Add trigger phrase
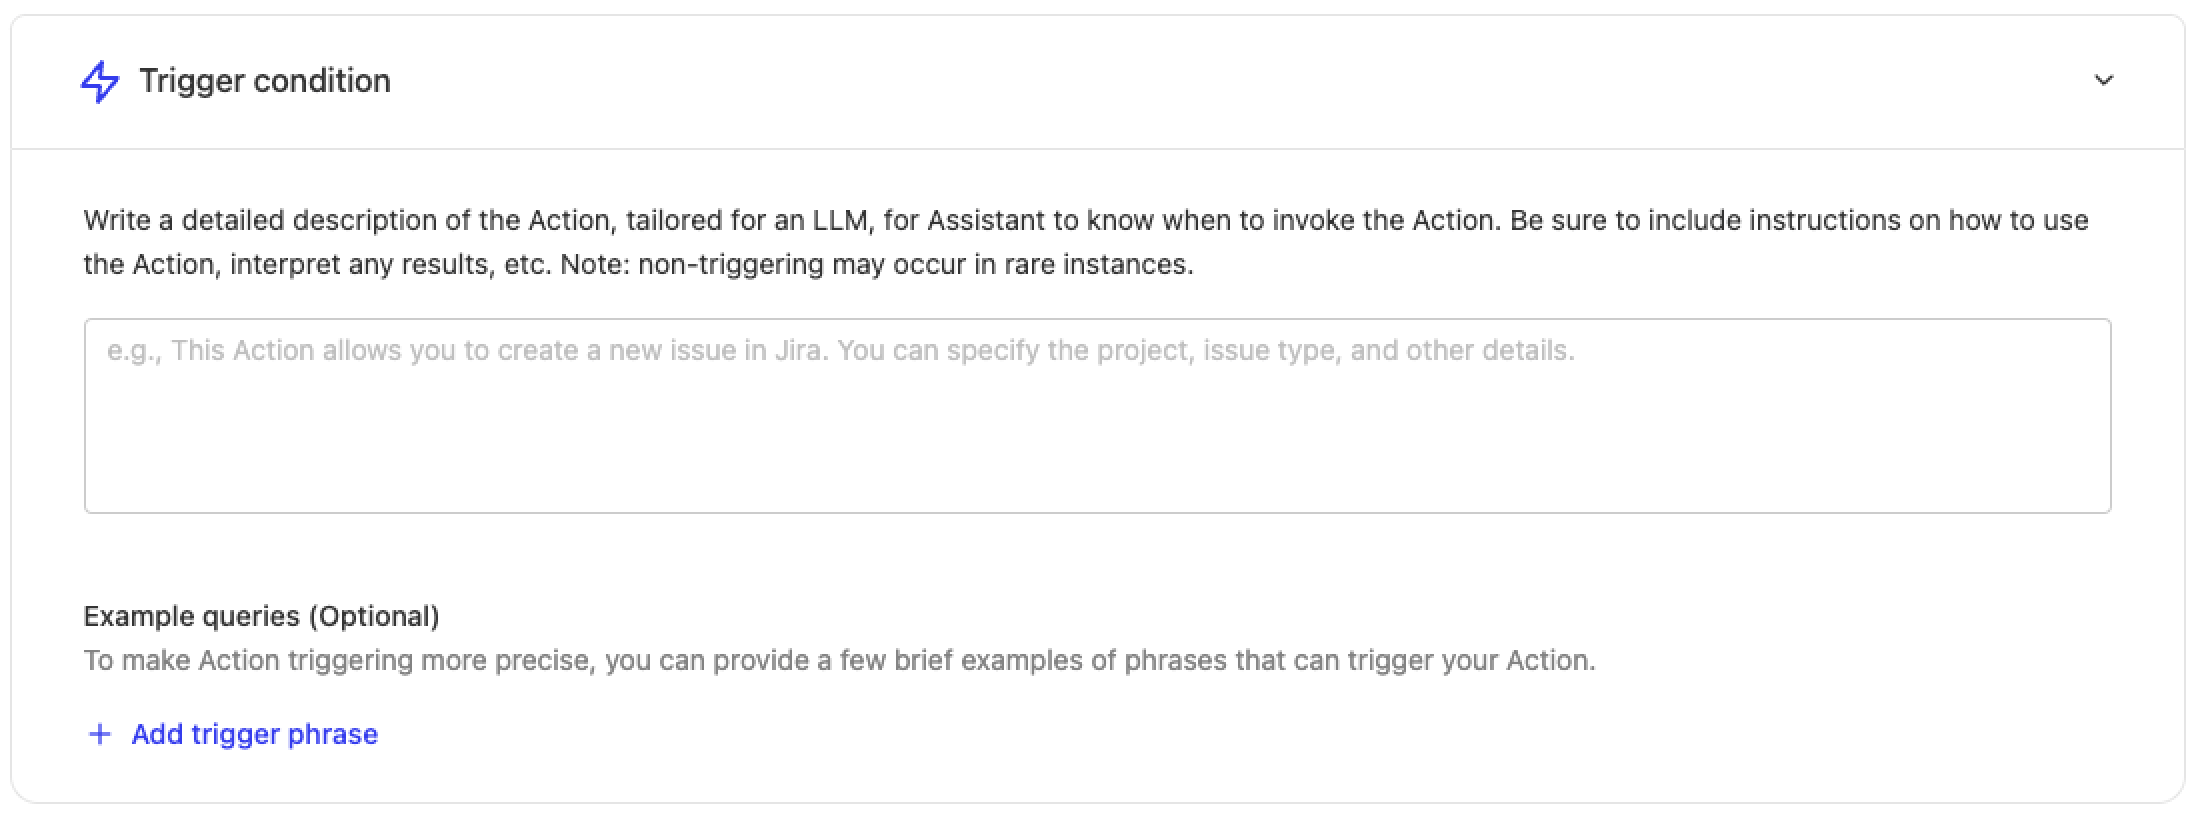Viewport: 2200px width, 818px height. point(254,735)
